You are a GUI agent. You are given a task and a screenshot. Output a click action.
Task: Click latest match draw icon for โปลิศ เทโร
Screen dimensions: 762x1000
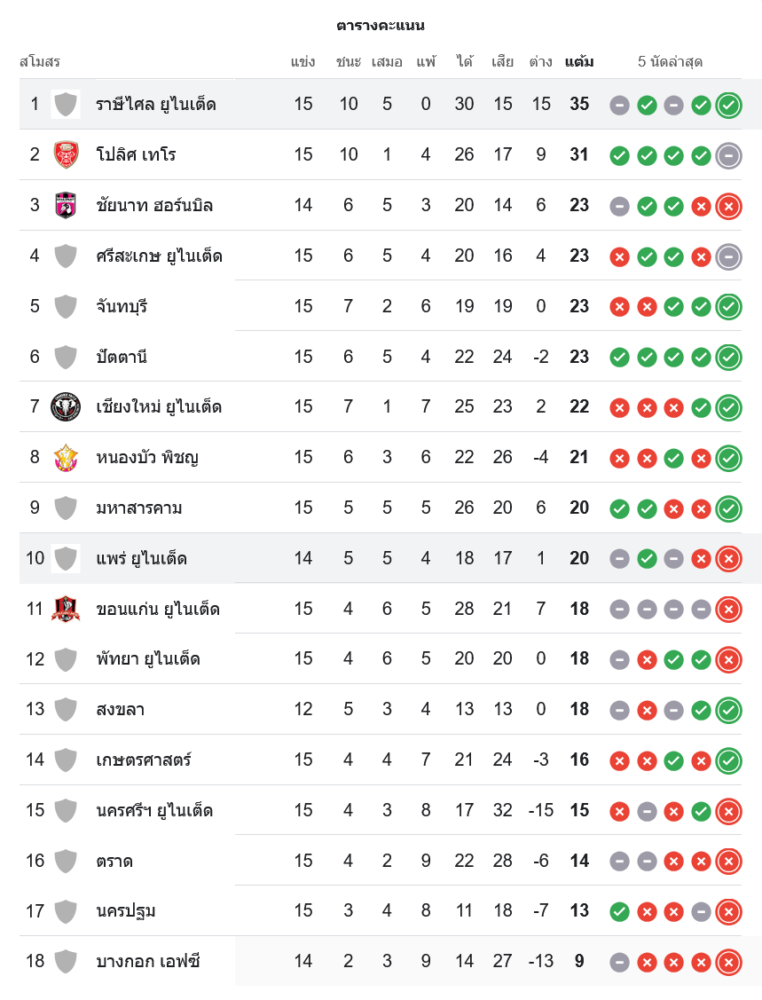pyautogui.click(x=729, y=155)
